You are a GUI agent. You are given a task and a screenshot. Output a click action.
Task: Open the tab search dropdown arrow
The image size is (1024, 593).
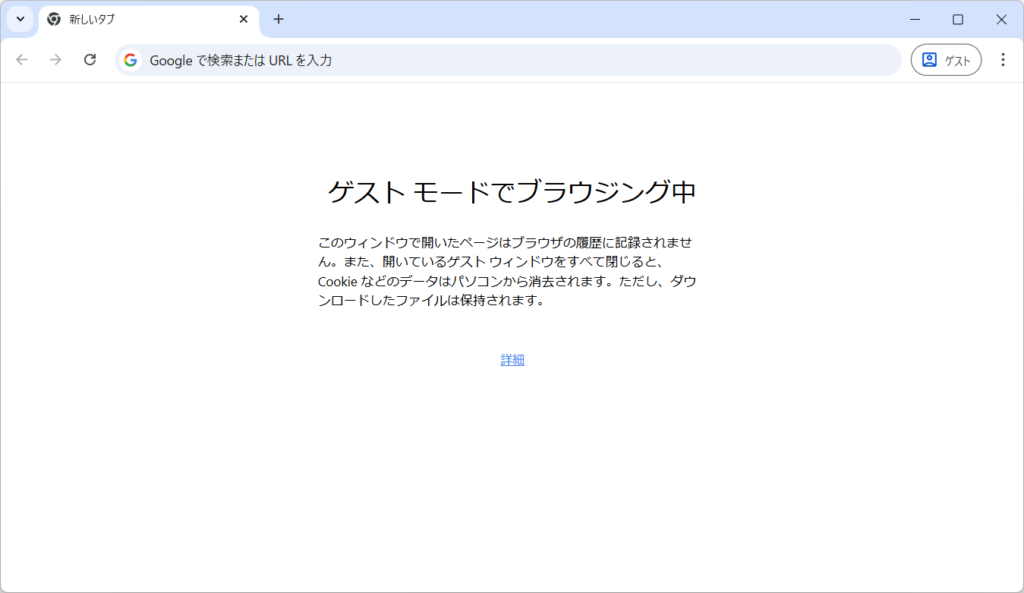click(x=19, y=19)
